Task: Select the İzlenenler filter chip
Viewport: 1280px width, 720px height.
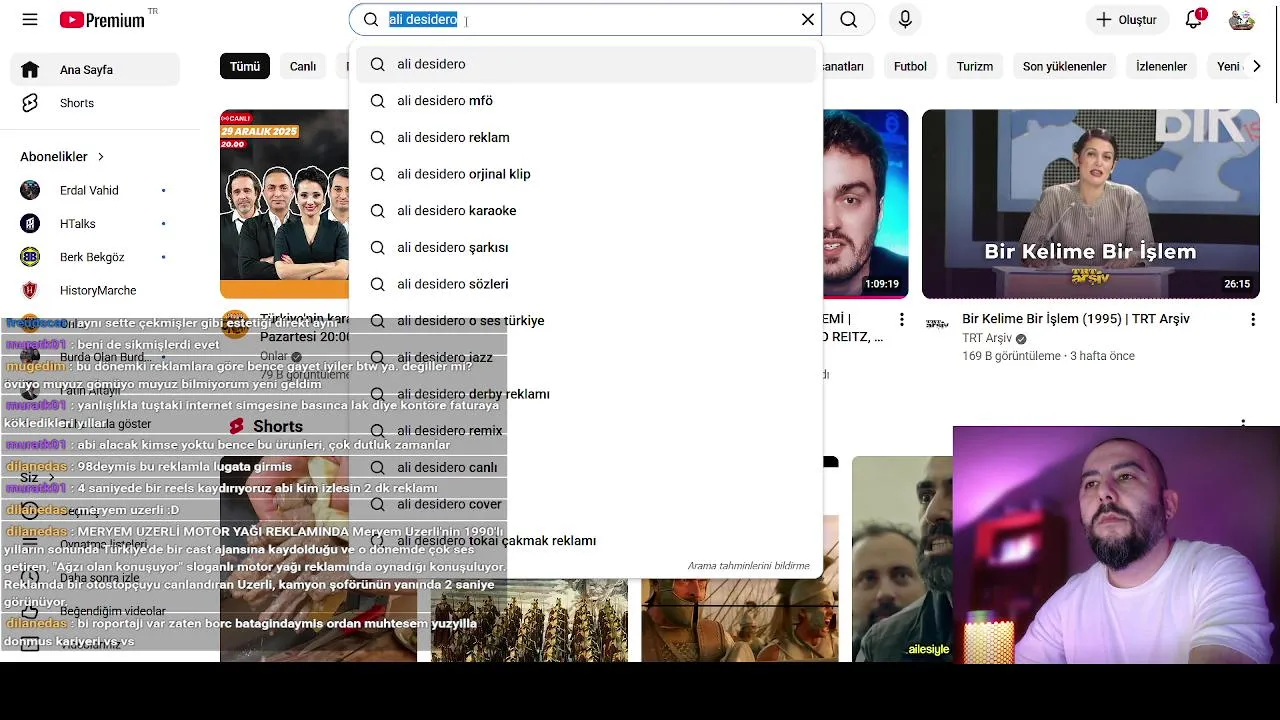Action: tap(1161, 66)
